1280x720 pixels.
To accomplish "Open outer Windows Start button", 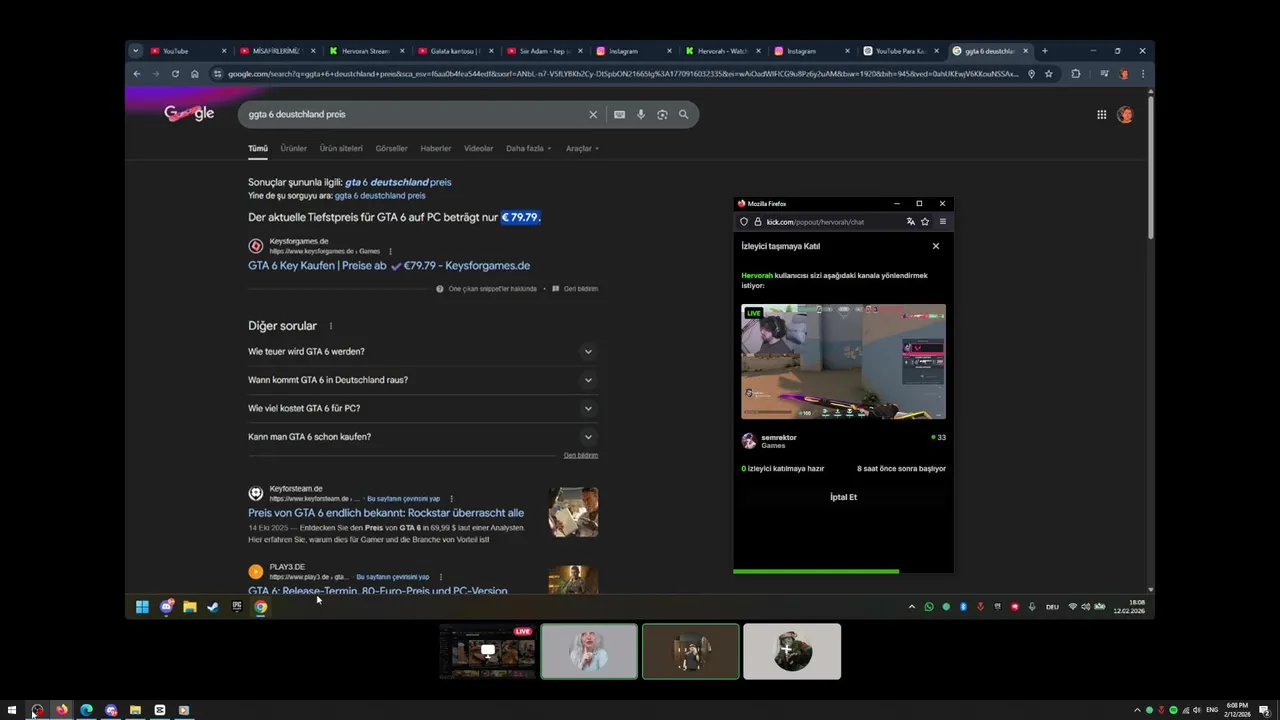I will (12, 710).
